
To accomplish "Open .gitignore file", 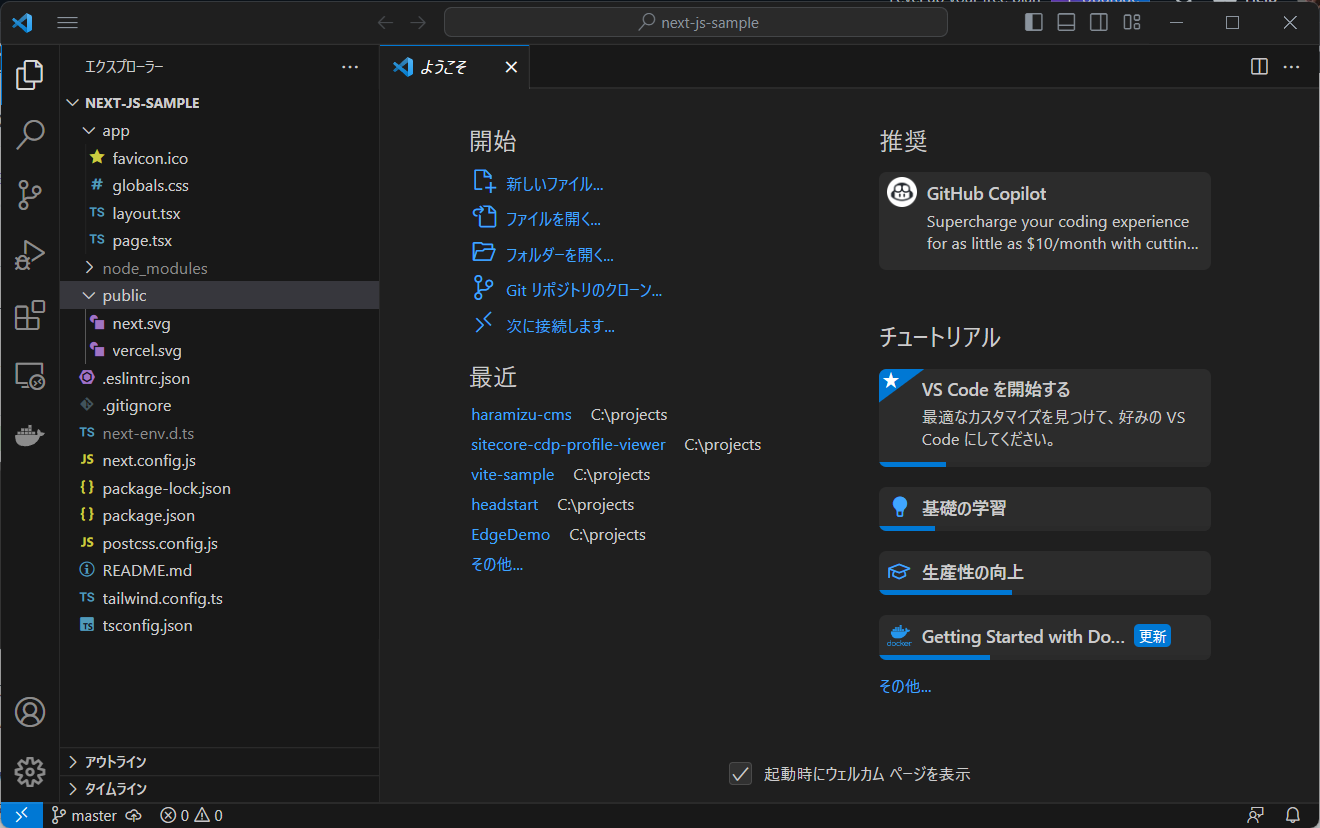I will pos(219,405).
